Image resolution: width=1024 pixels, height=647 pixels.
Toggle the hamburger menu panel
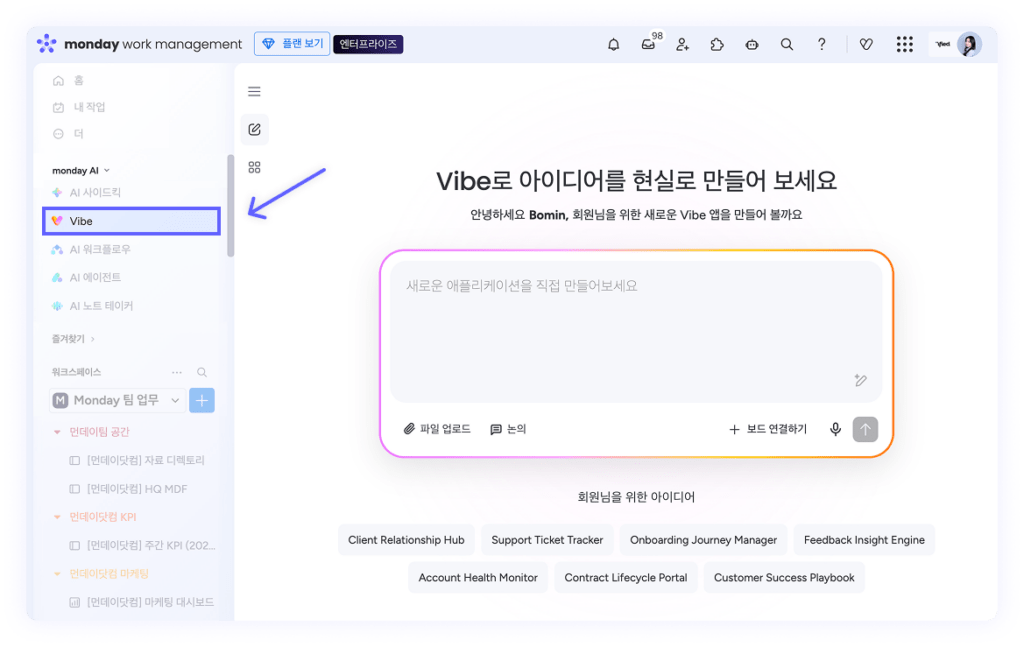tap(254, 92)
